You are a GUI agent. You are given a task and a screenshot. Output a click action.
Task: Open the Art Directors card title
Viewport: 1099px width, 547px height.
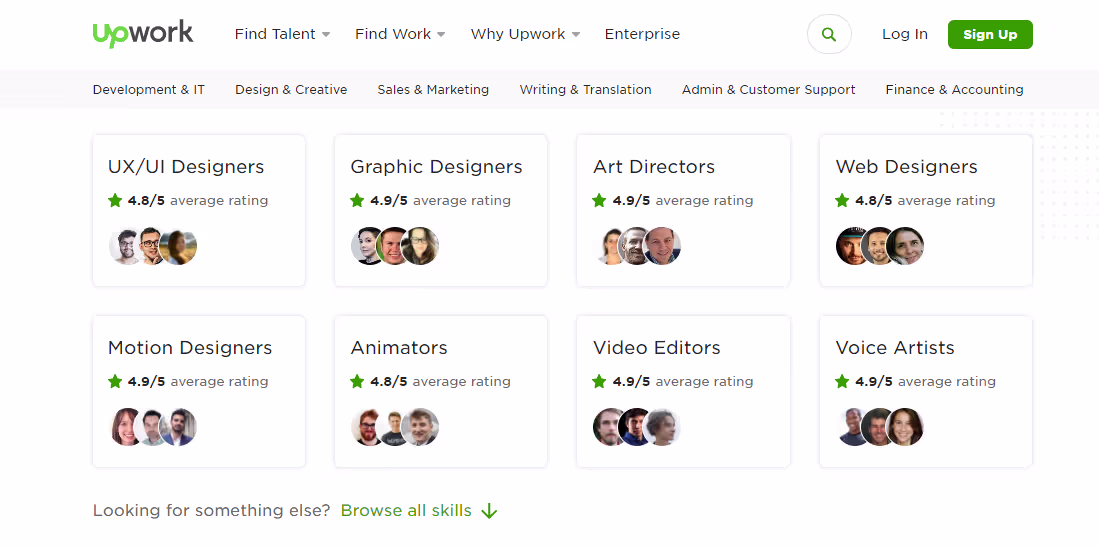click(x=654, y=167)
